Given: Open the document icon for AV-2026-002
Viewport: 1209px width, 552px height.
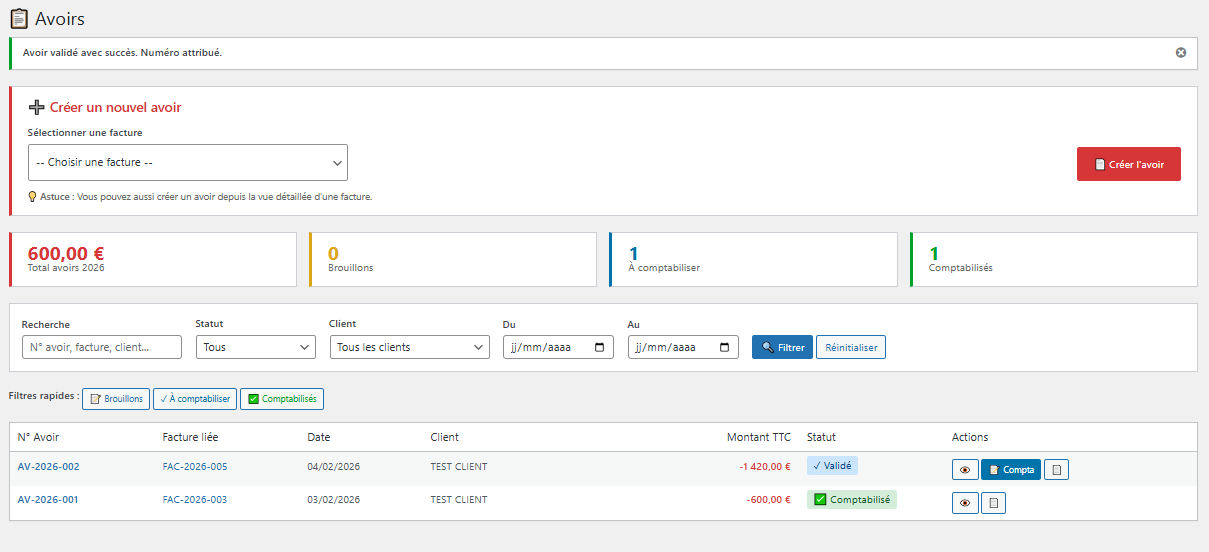Looking at the screenshot, I should coord(1056,470).
